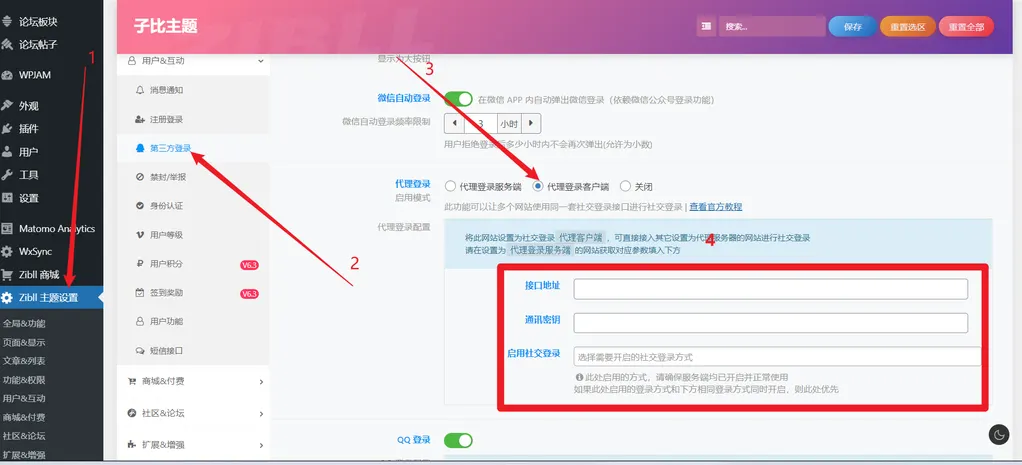Open 功能&权限 submenu item
The image size is (1022, 465).
[x=24, y=380]
